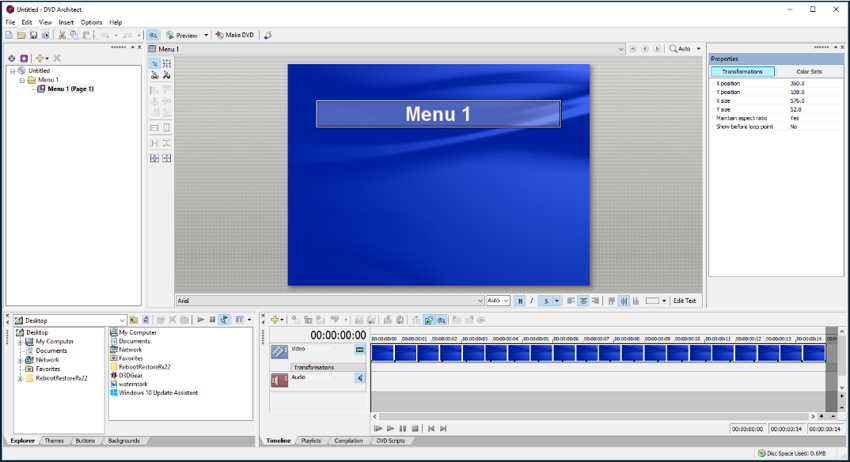Toggle Bold text formatting

pyautogui.click(x=520, y=301)
